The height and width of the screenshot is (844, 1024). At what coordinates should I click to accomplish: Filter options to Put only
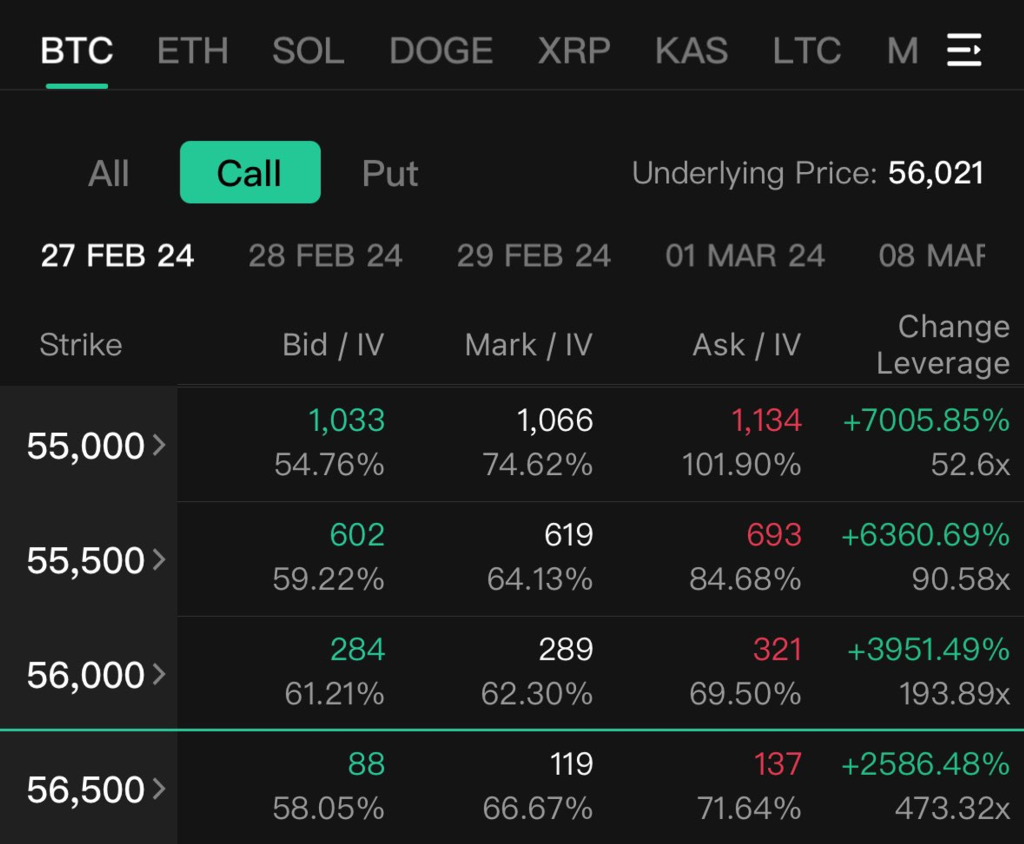pyautogui.click(x=390, y=174)
